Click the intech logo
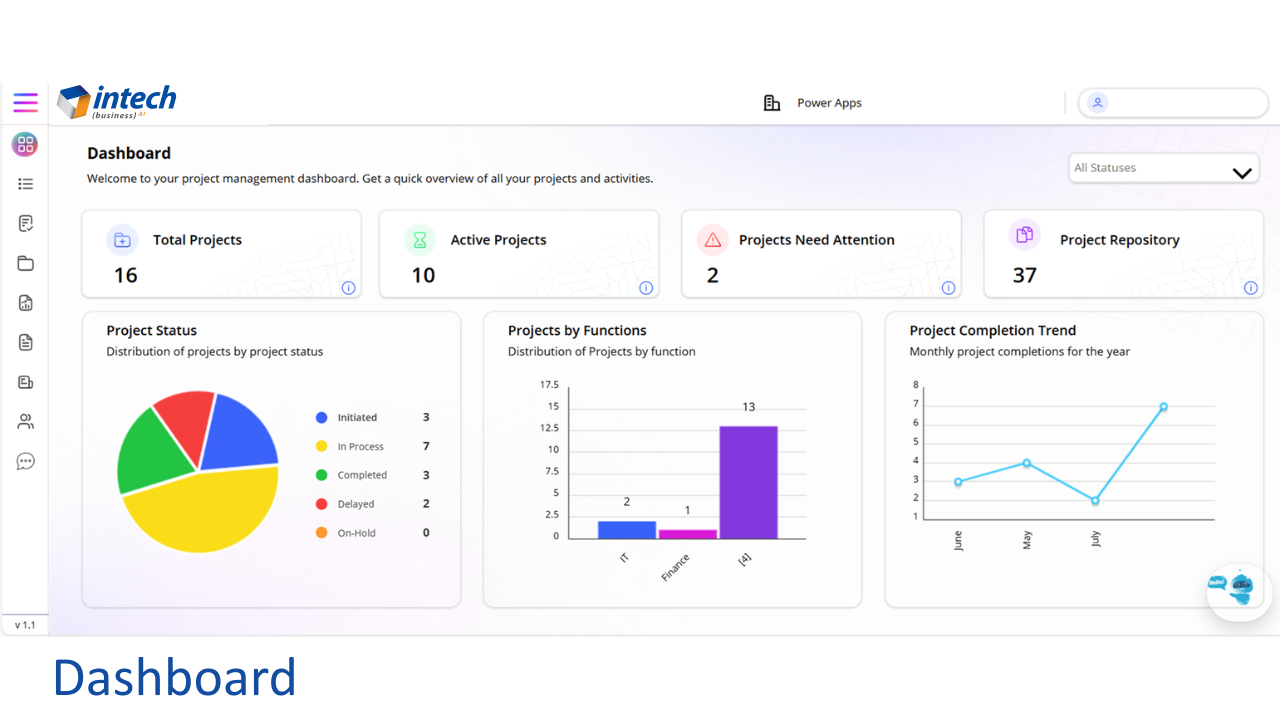 click(117, 102)
